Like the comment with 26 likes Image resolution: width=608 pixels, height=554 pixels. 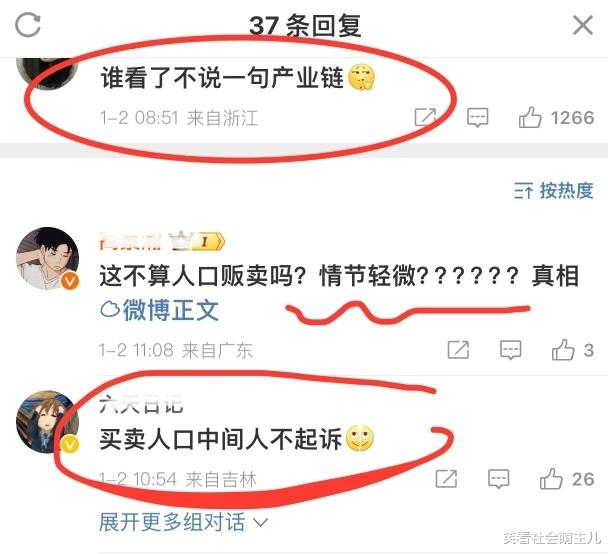coord(551,478)
